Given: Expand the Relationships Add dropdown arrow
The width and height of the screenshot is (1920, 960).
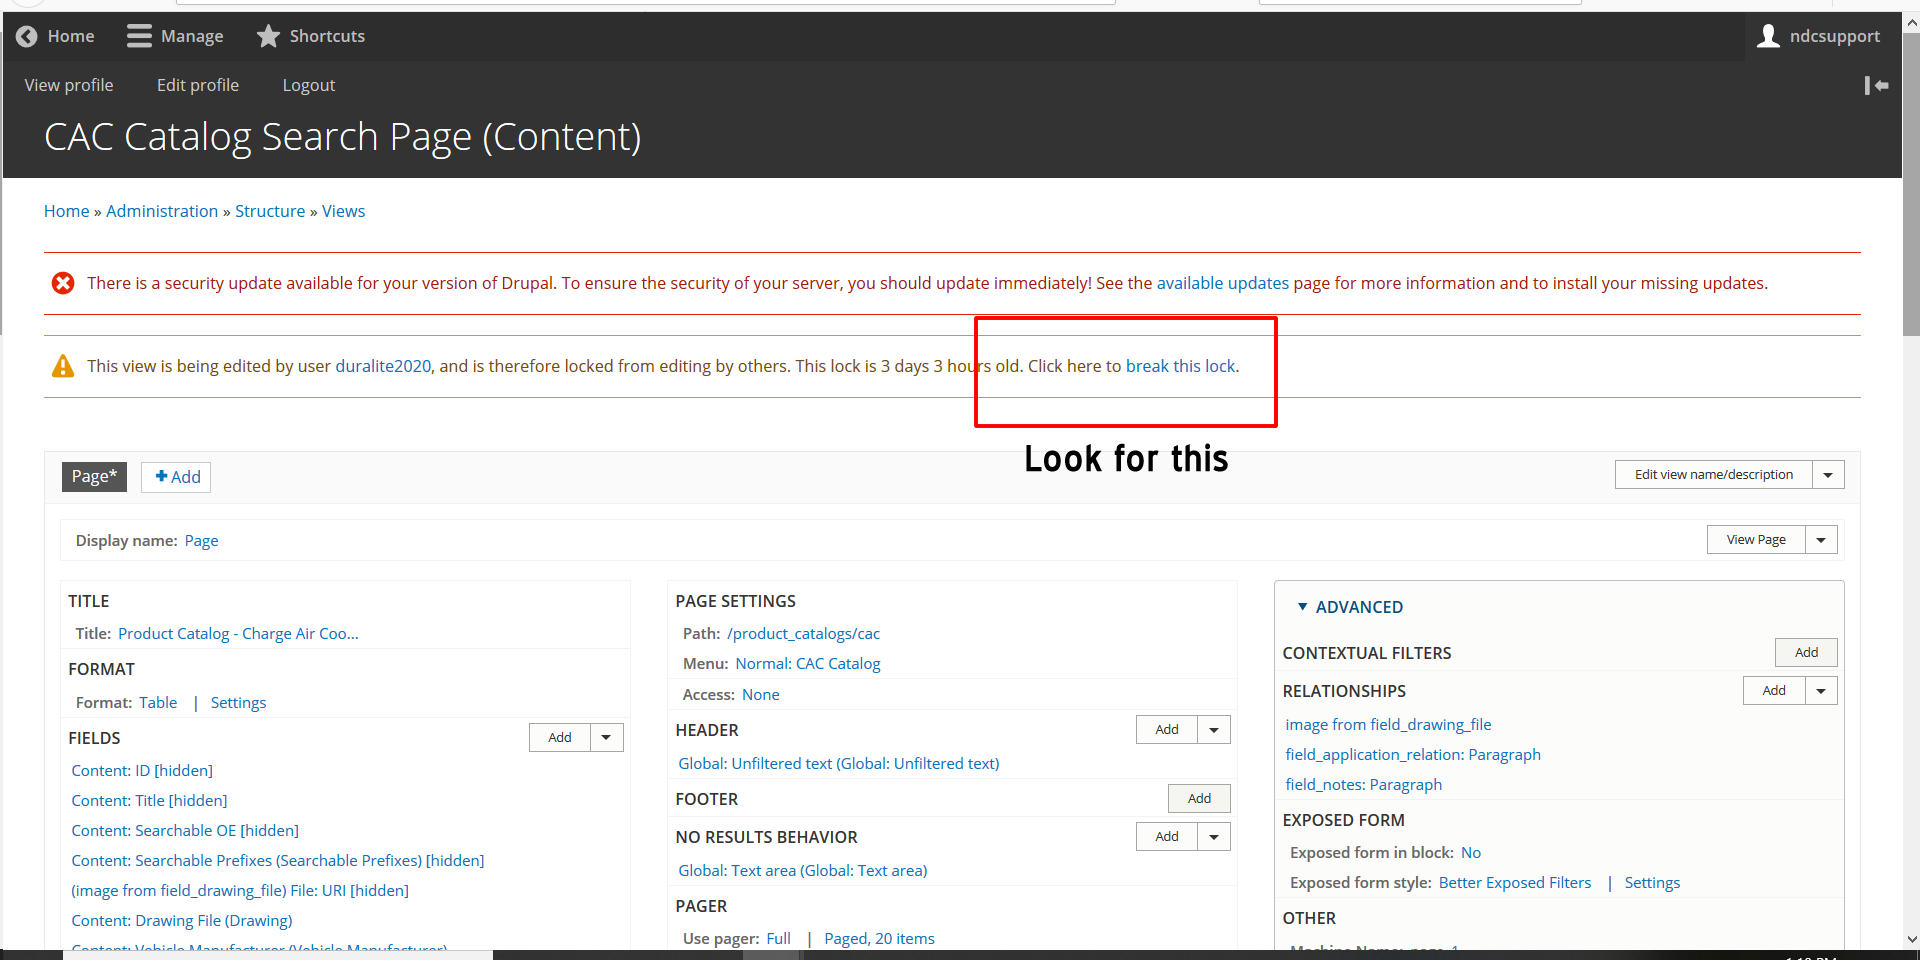Looking at the screenshot, I should pyautogui.click(x=1821, y=691).
